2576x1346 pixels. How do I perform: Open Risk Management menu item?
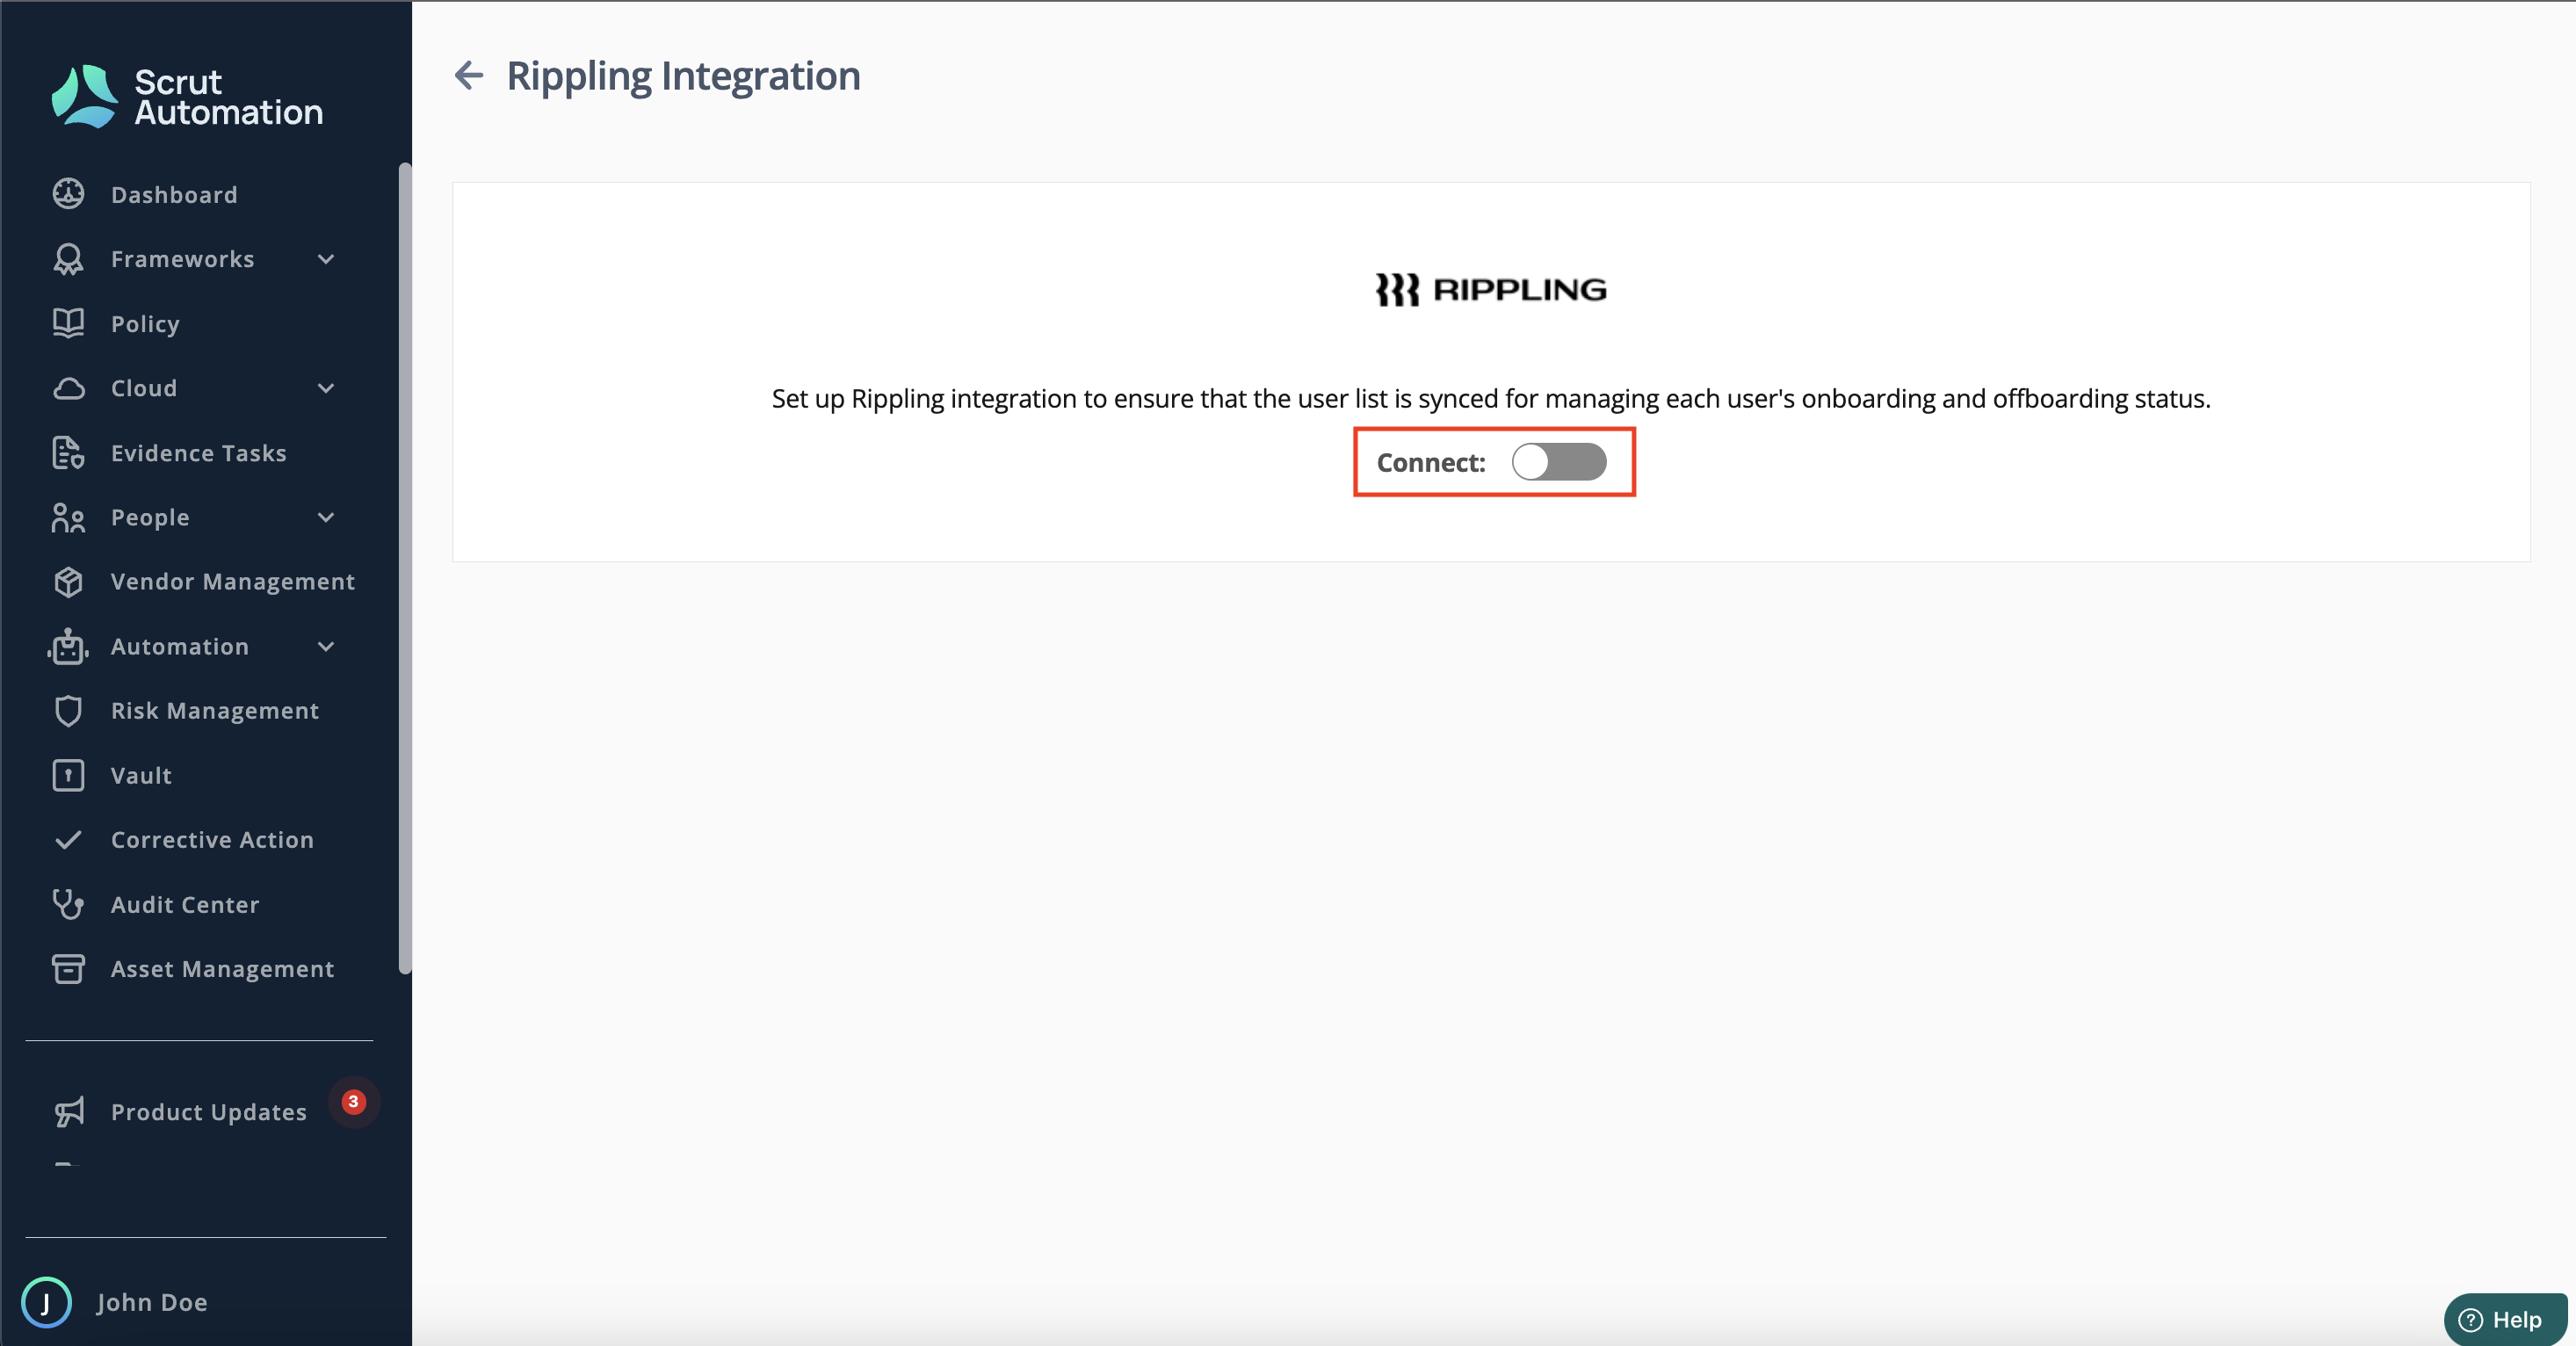click(x=215, y=711)
